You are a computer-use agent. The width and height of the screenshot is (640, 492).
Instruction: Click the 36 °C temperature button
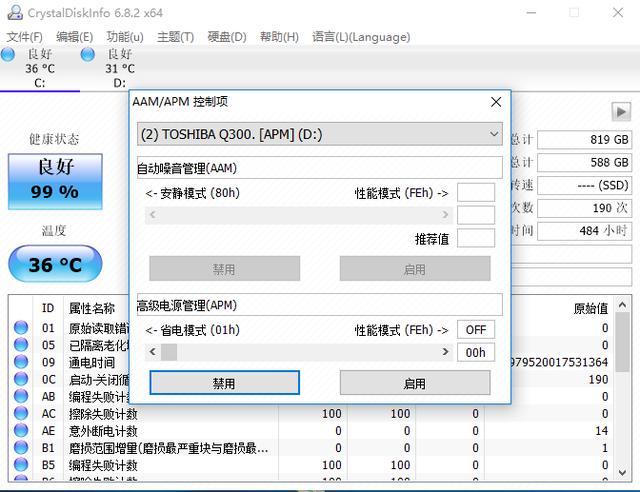coord(55,264)
